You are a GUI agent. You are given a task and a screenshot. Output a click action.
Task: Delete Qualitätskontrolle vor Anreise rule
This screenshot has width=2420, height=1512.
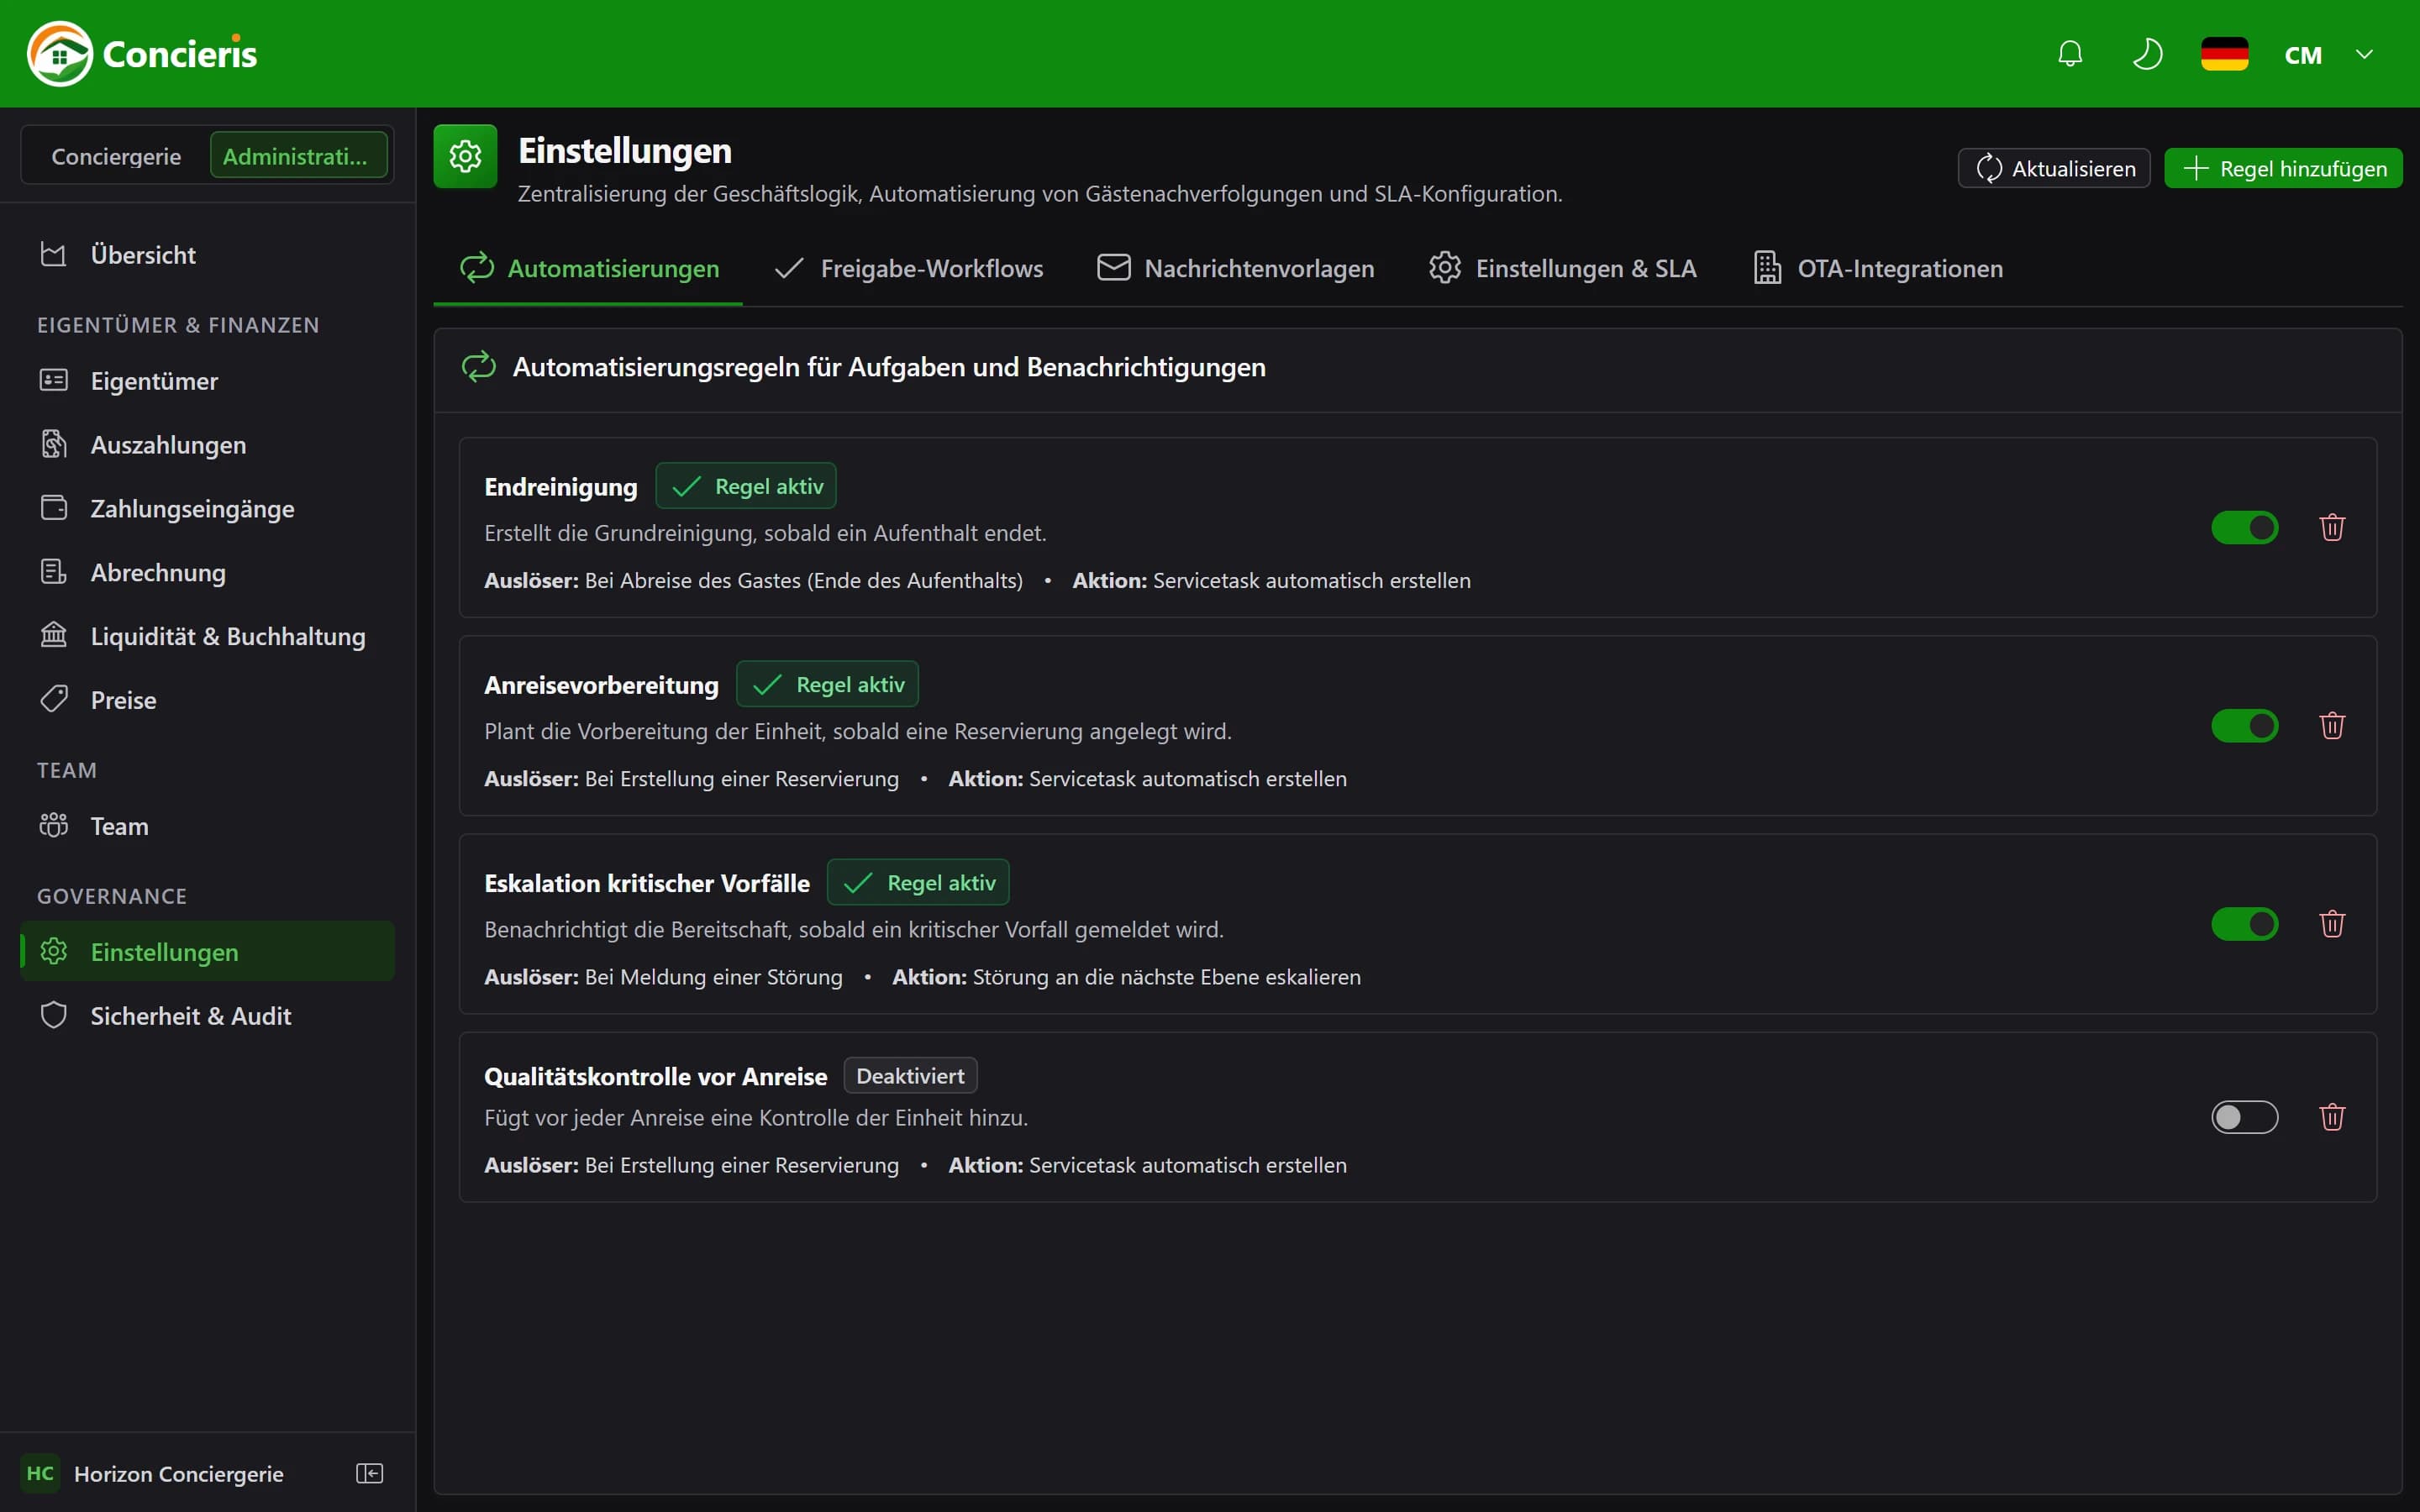(x=2332, y=1116)
